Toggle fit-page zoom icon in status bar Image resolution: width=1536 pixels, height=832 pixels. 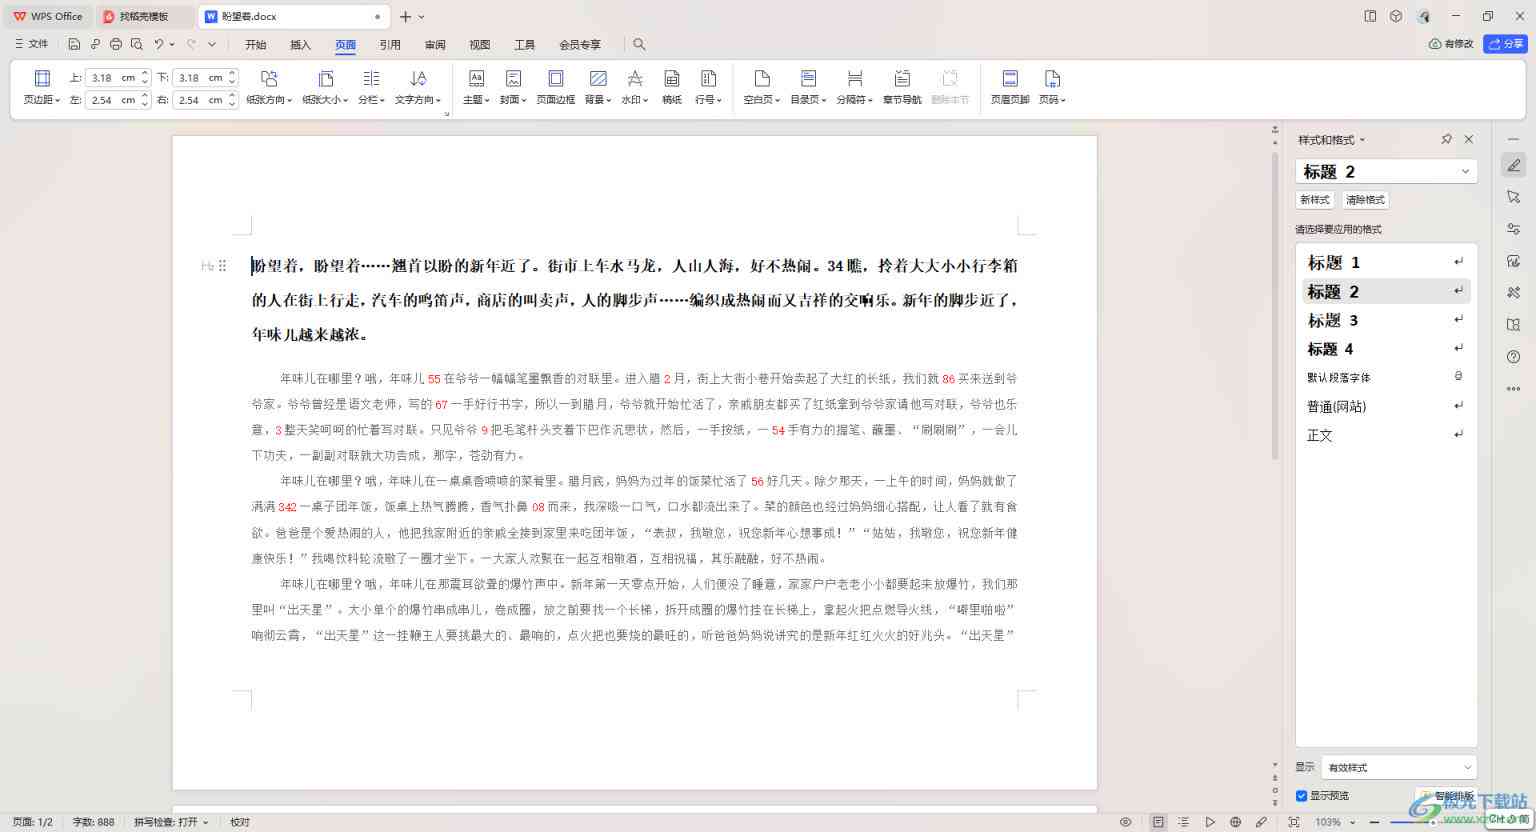[1294, 822]
